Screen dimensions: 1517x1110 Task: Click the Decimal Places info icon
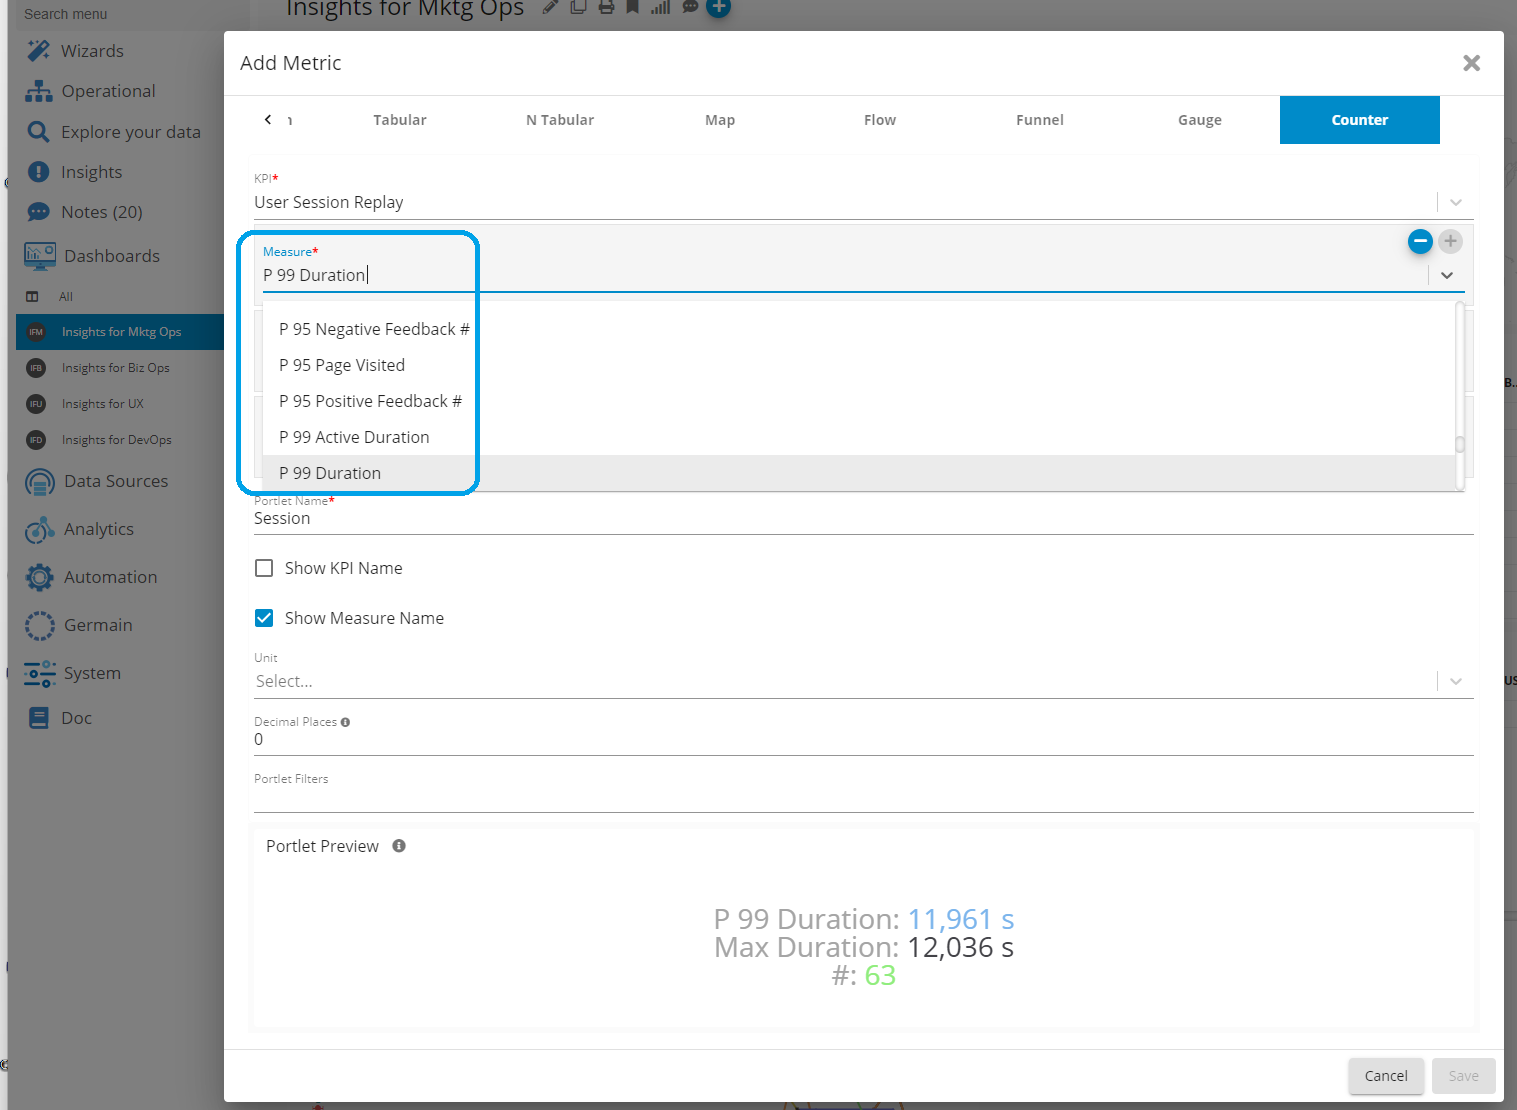pyautogui.click(x=345, y=722)
